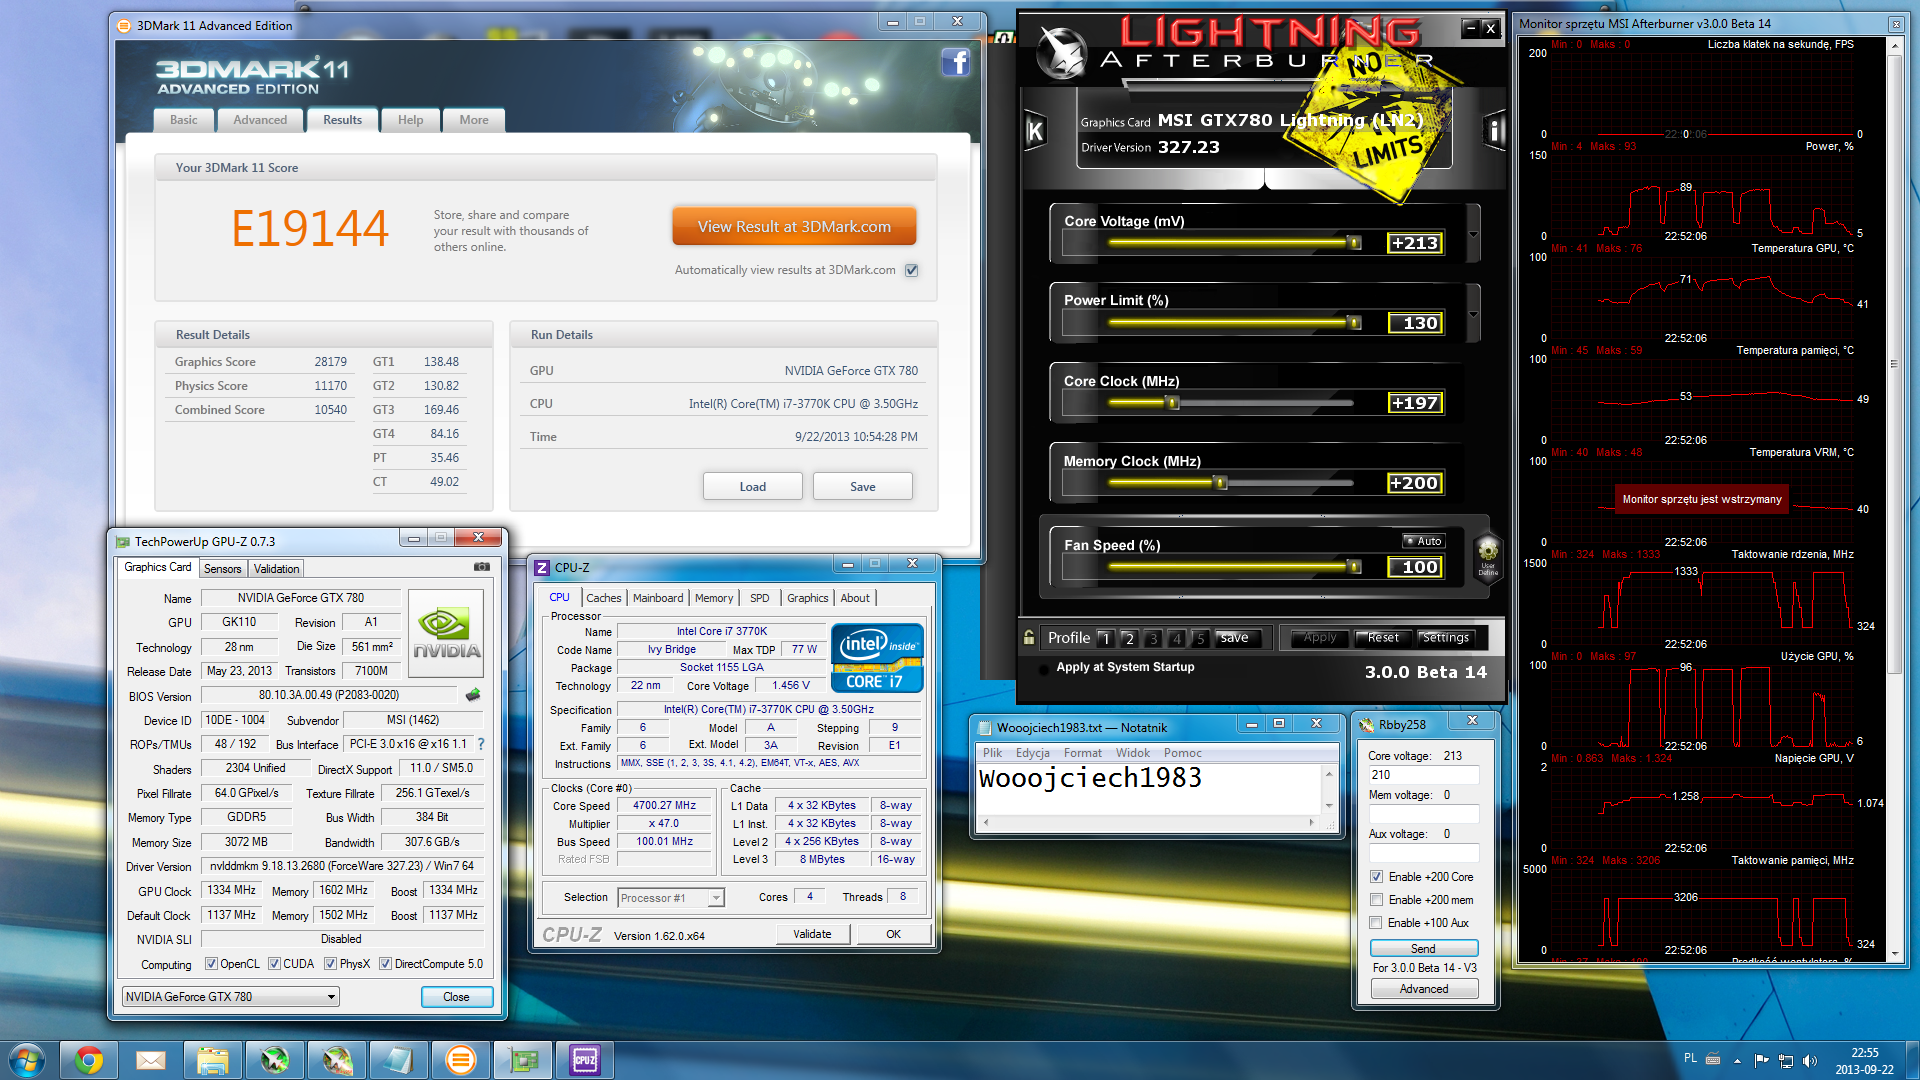The height and width of the screenshot is (1080, 1920).
Task: Click the Memory Clock slider handle
Action: point(1219,483)
